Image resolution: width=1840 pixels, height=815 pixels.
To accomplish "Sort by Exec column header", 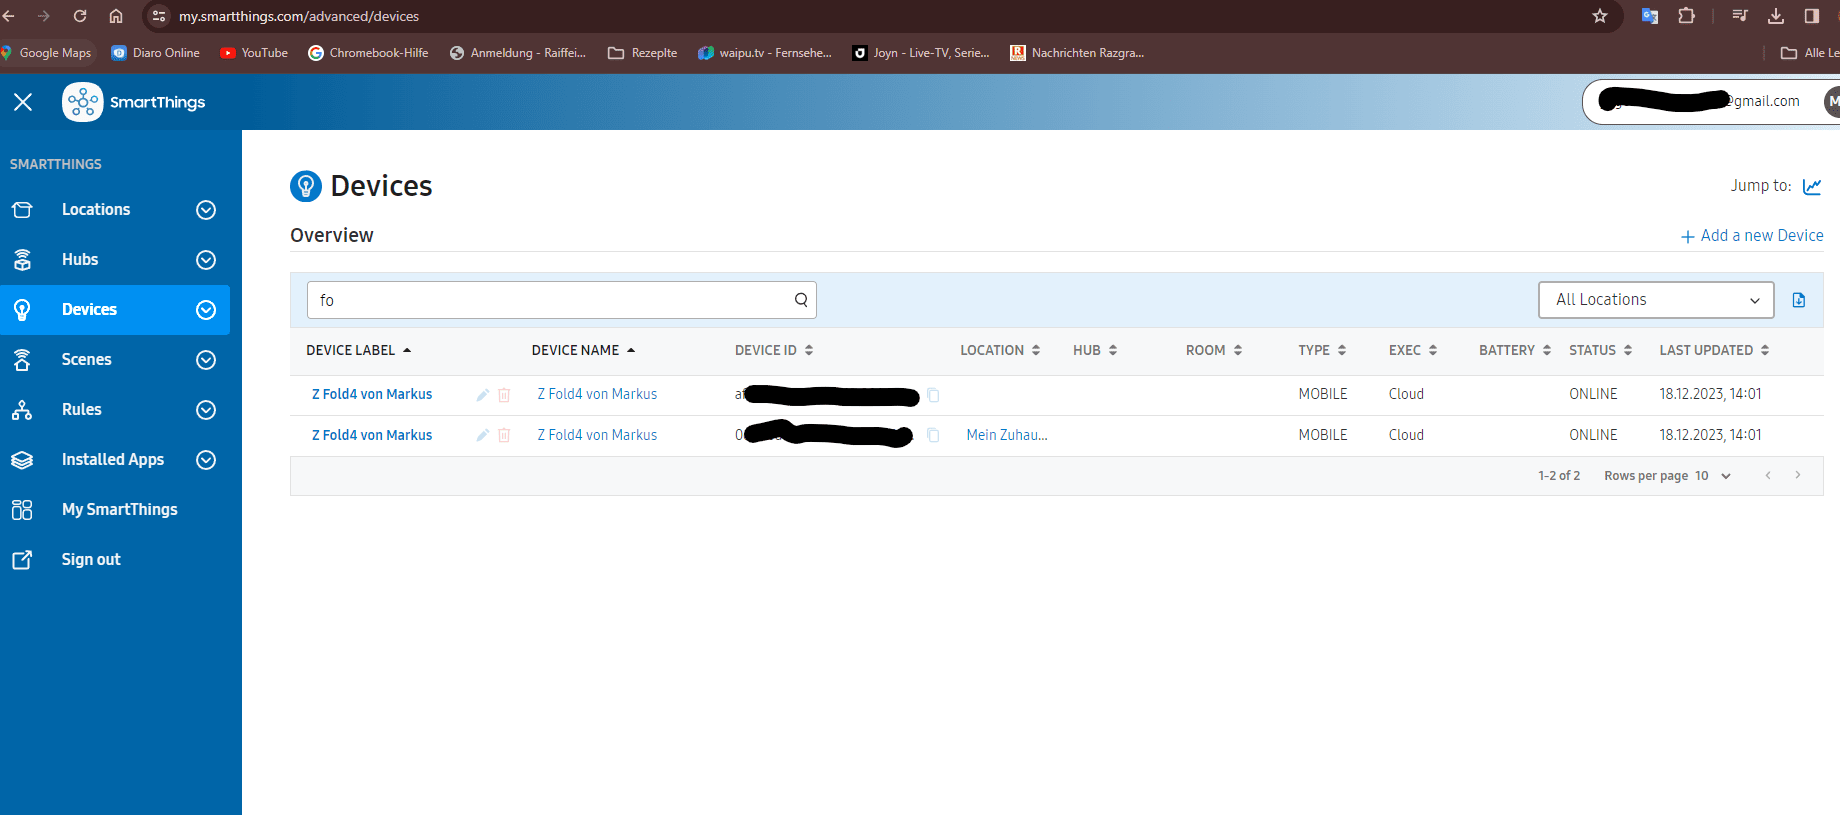I will click(x=1413, y=351).
